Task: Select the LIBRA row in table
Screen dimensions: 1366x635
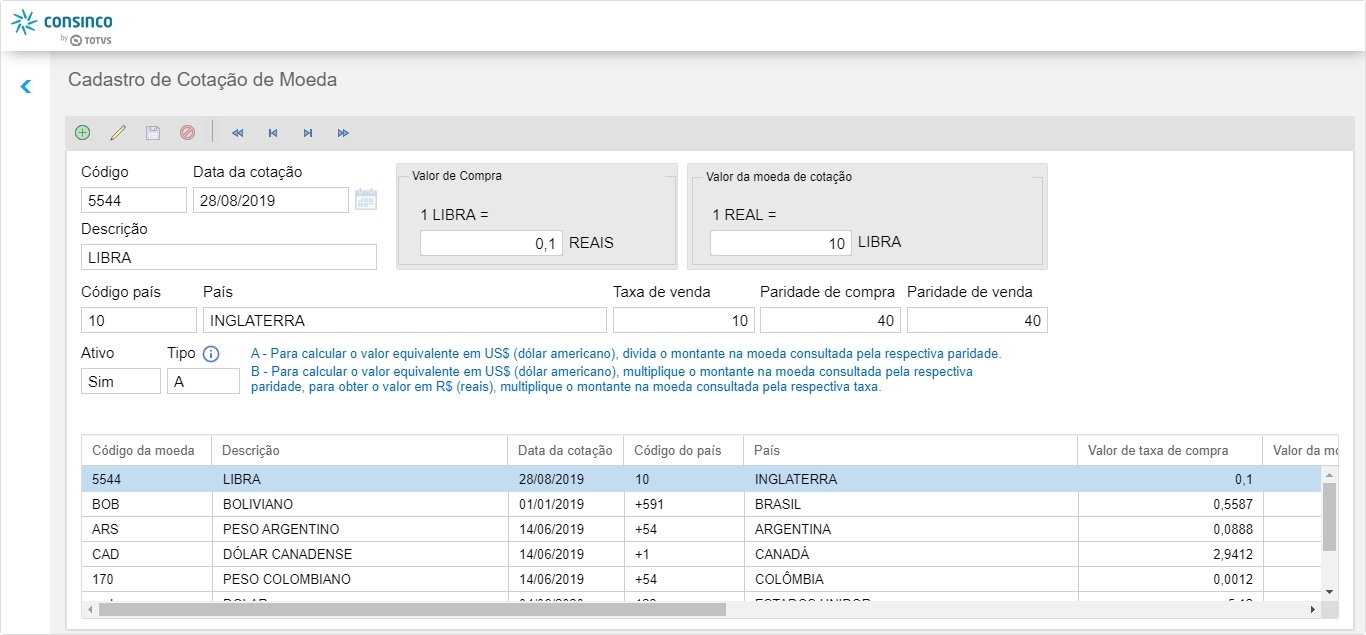Action: 701,479
